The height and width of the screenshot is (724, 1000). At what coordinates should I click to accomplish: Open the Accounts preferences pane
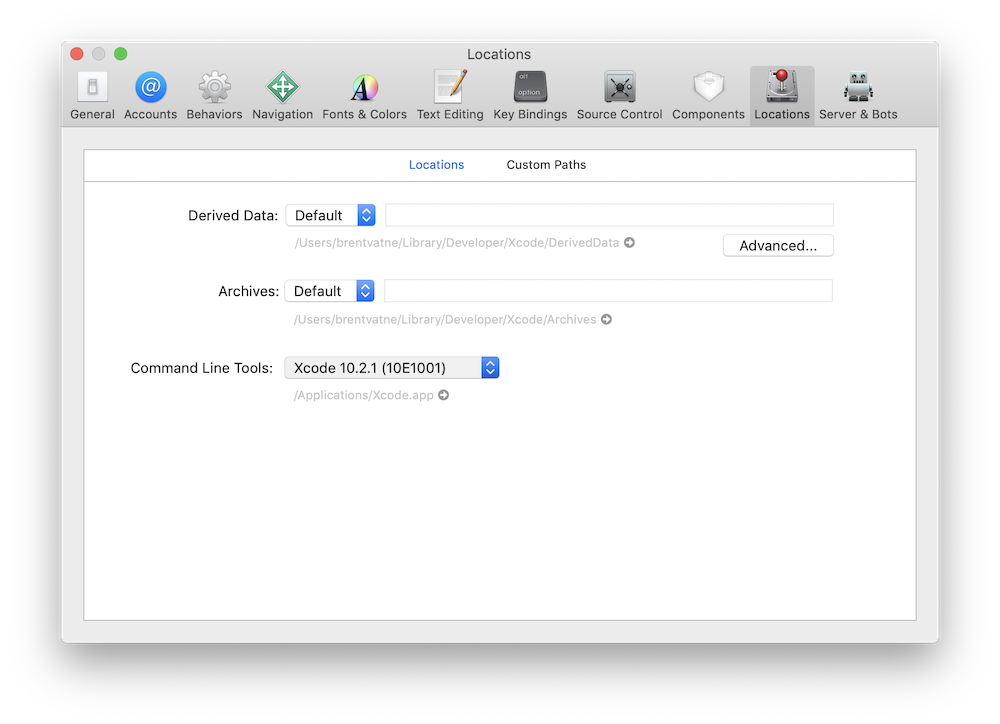(151, 96)
